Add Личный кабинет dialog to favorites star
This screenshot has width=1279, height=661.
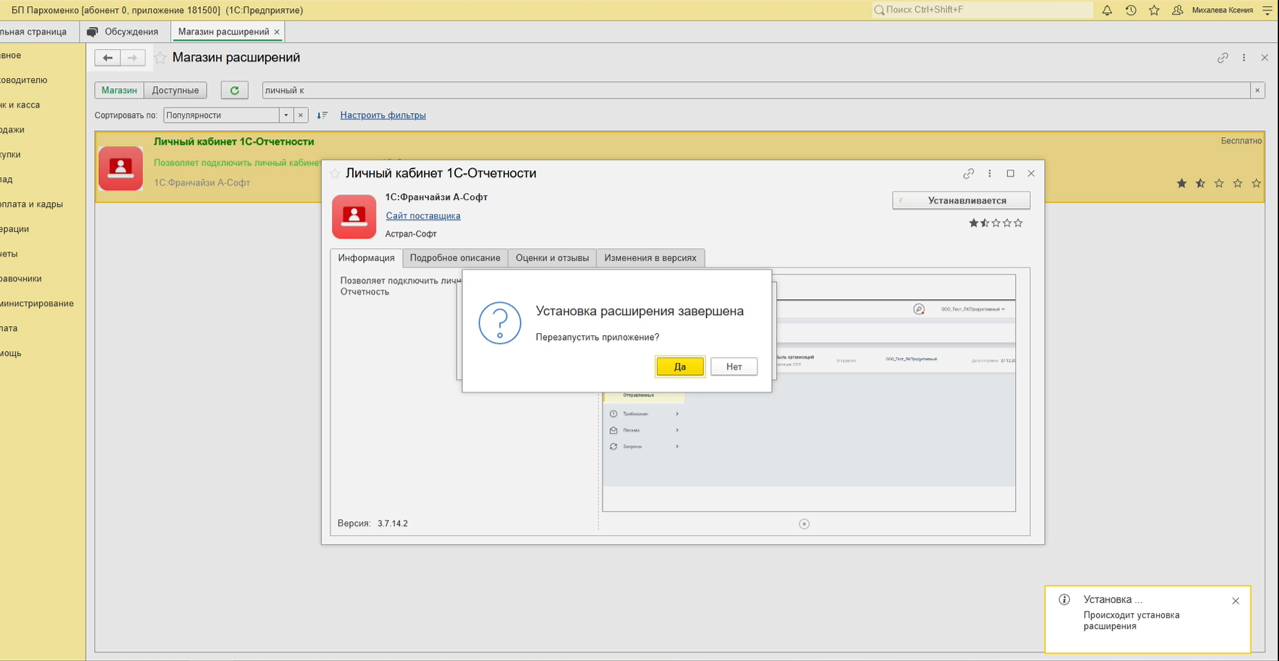(x=335, y=174)
